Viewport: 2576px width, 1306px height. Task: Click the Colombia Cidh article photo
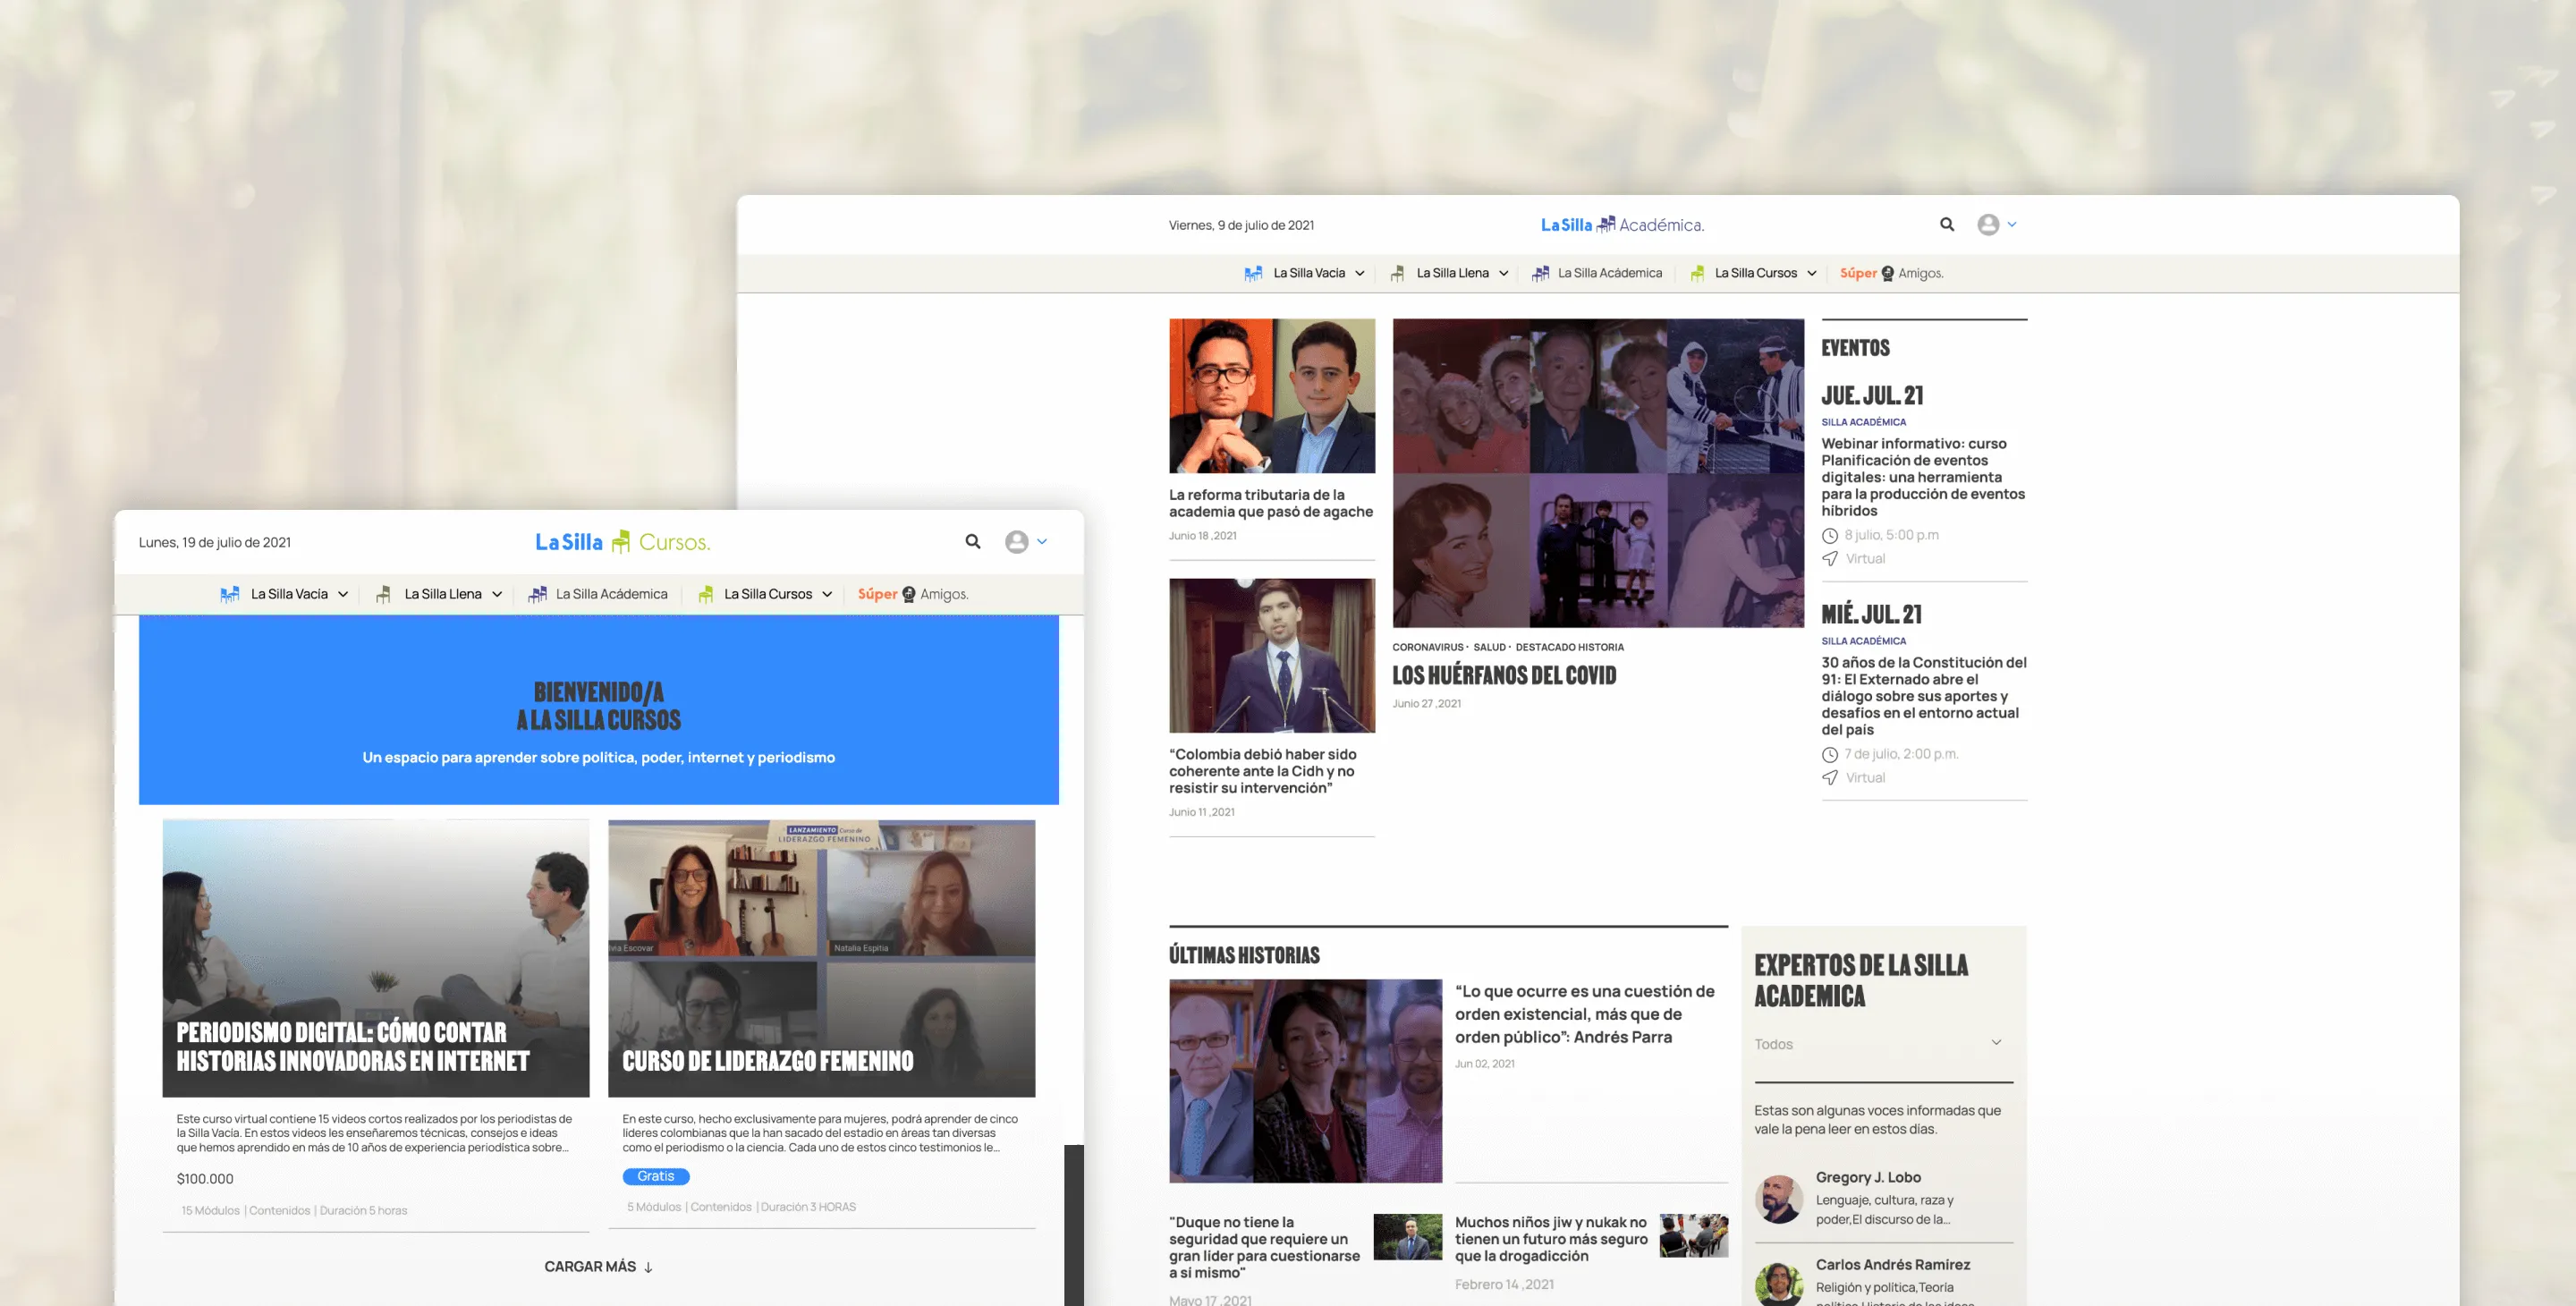coord(1272,656)
